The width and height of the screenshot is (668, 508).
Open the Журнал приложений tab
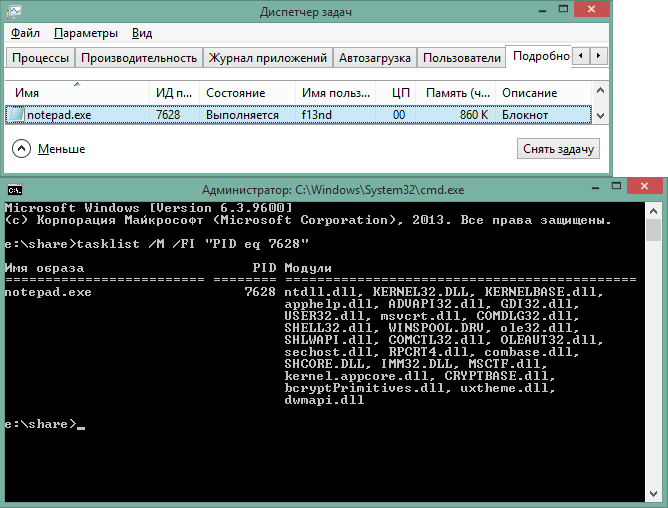[x=267, y=58]
